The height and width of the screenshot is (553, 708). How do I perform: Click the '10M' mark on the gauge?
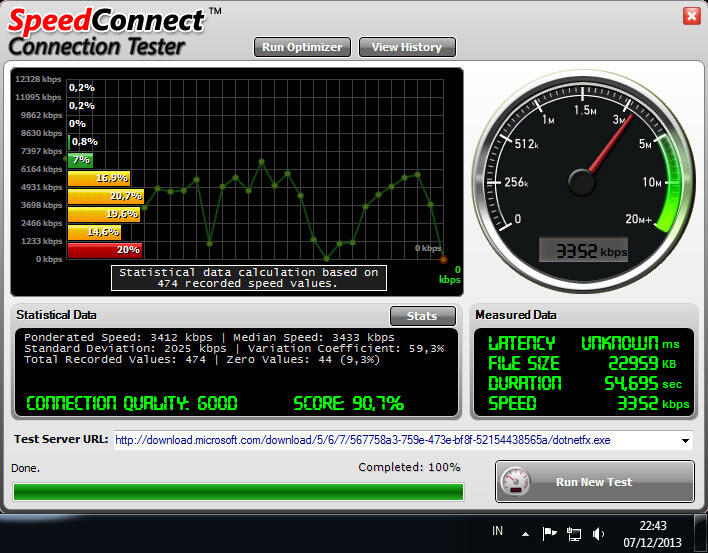click(x=652, y=182)
